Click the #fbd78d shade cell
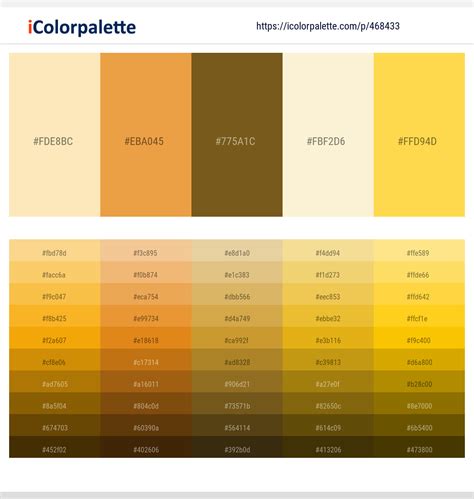 point(55,251)
